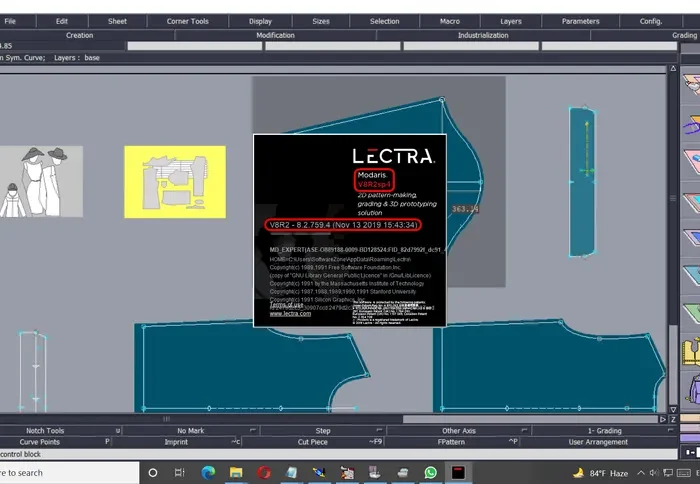Toggle the Cut Piece option
Image resolution: width=700 pixels, height=484 pixels.
point(312,442)
